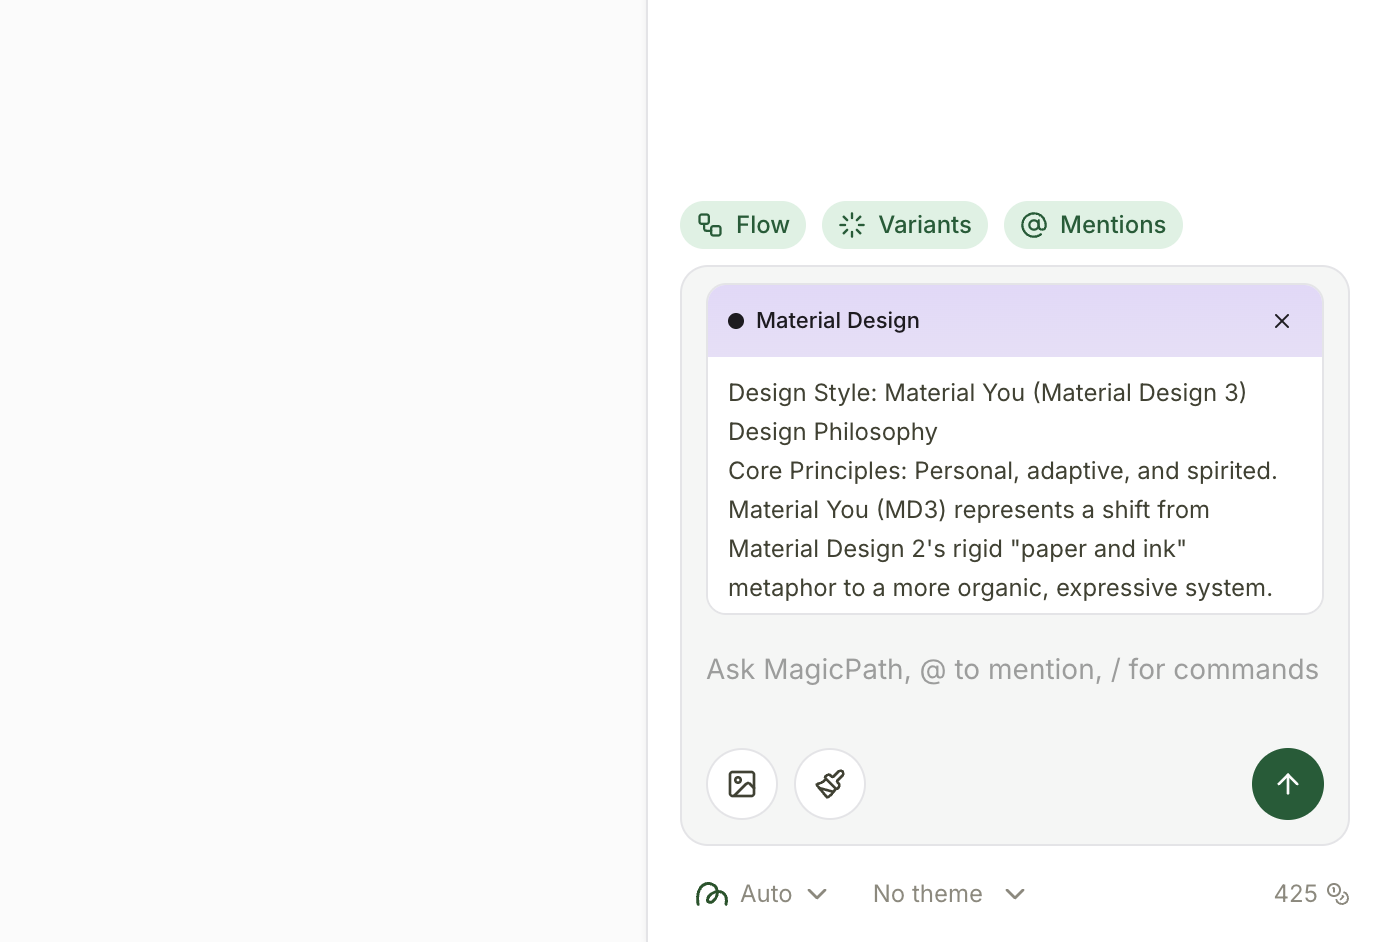Focus the Ask MagicPath input field
The image size is (1382, 942).
1012,670
